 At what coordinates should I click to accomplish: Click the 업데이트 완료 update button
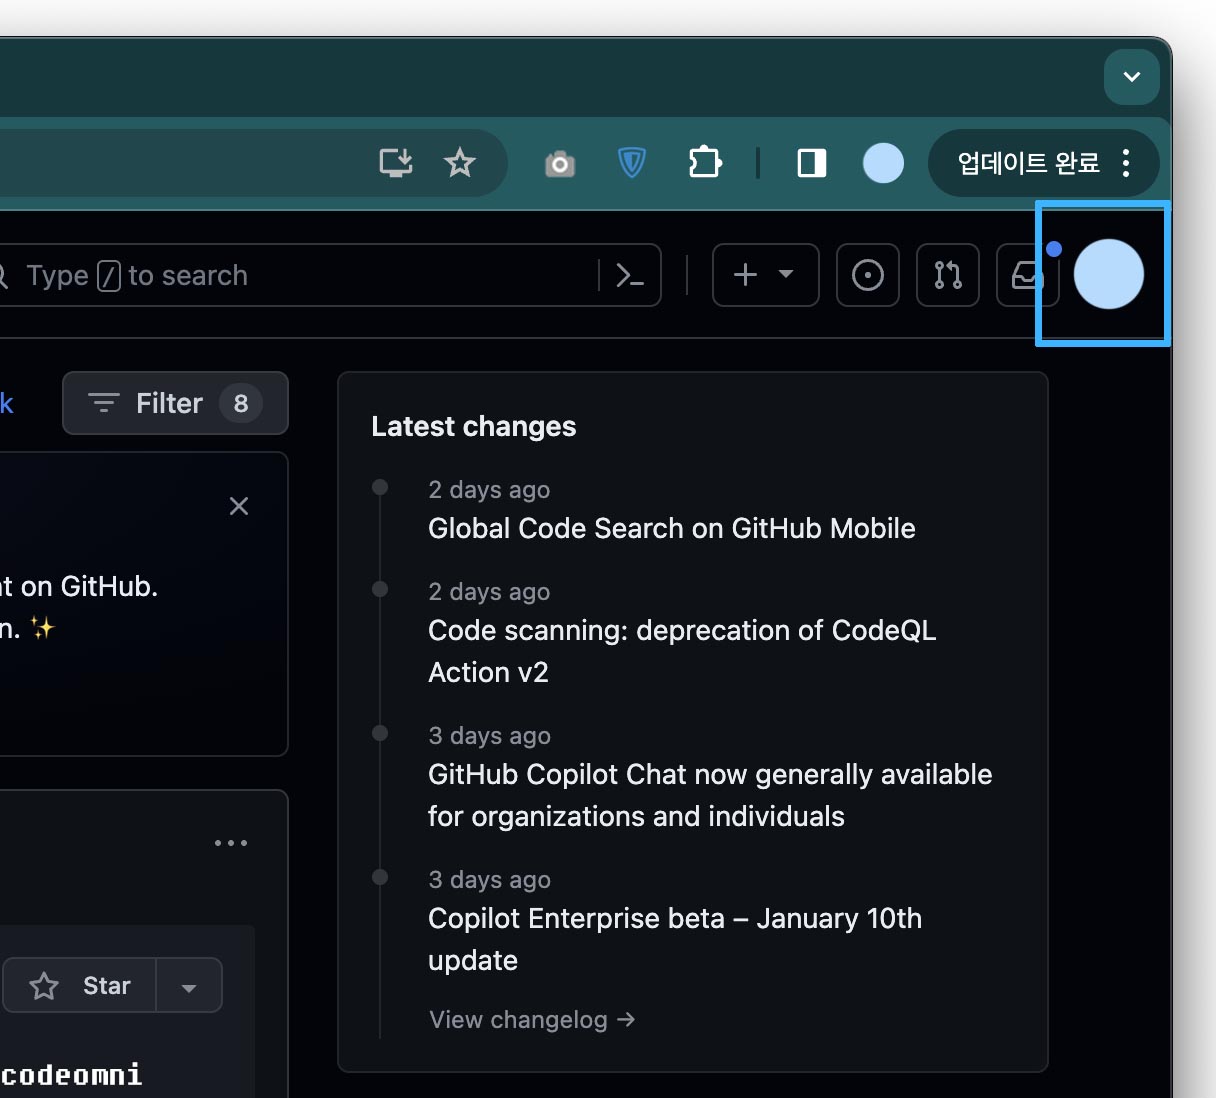[x=1029, y=162]
